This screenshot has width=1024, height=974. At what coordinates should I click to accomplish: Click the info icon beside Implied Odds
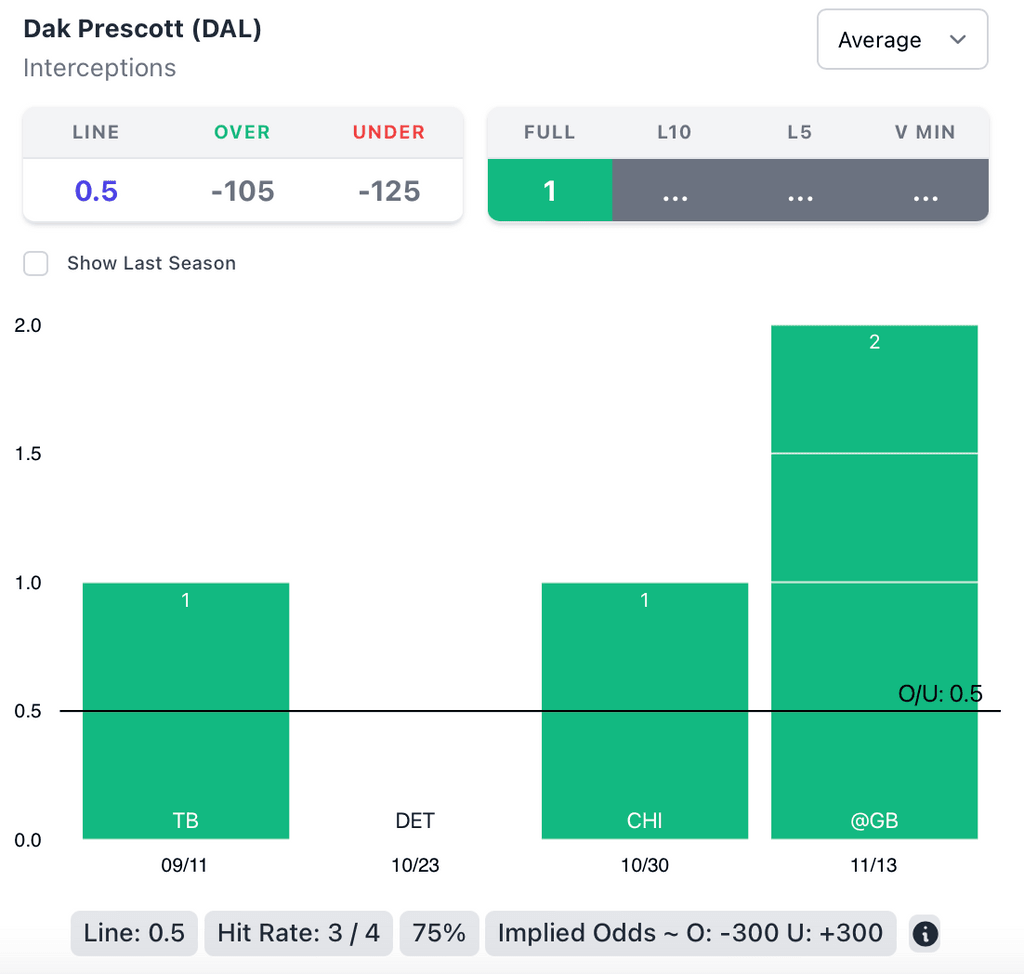926,934
